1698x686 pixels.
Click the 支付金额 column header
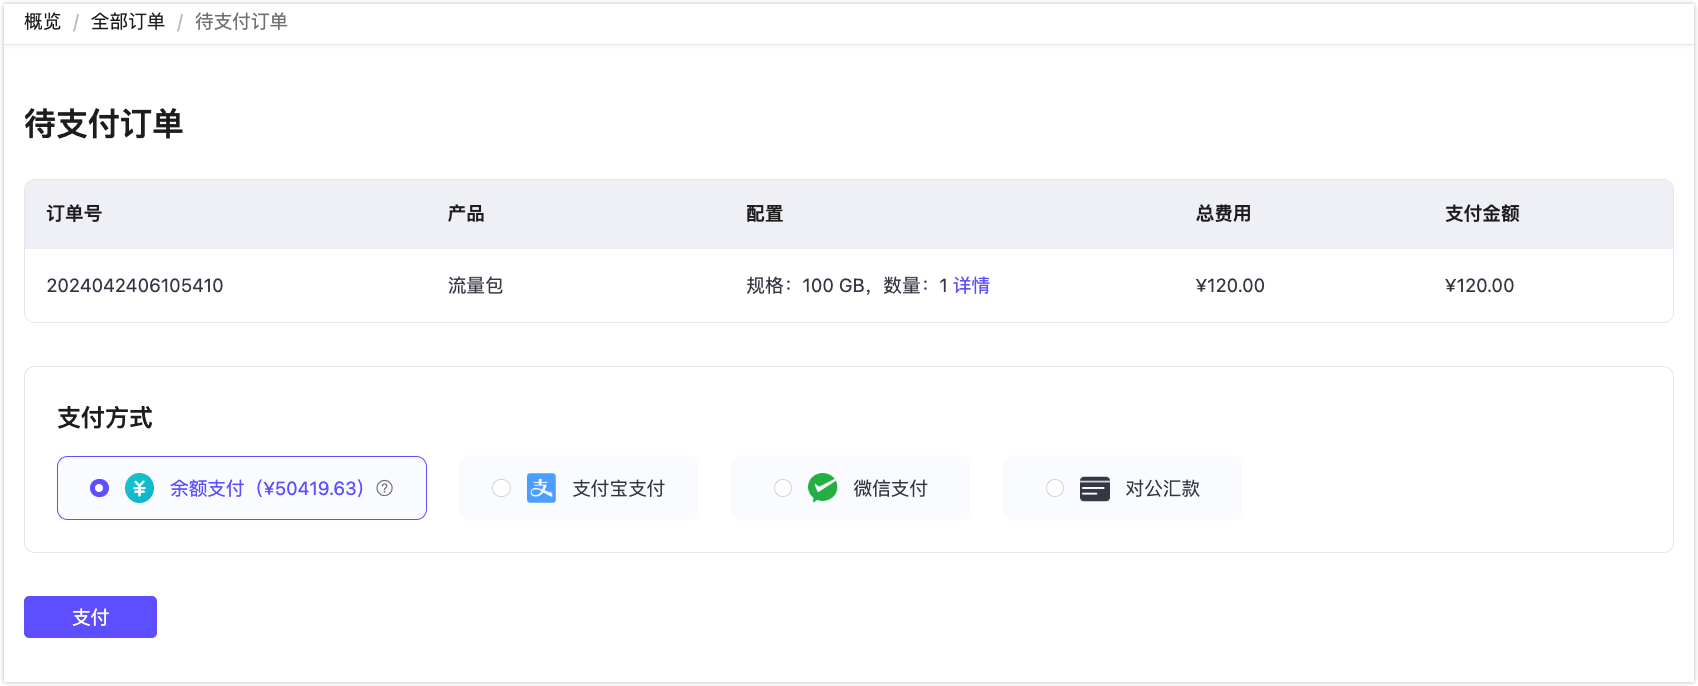(x=1482, y=214)
